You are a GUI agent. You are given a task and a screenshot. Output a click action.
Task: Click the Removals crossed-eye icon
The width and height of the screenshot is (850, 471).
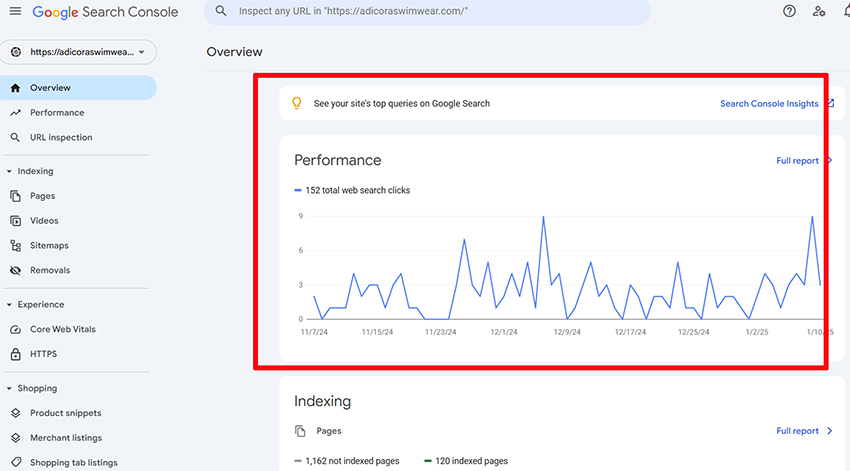tap(15, 270)
